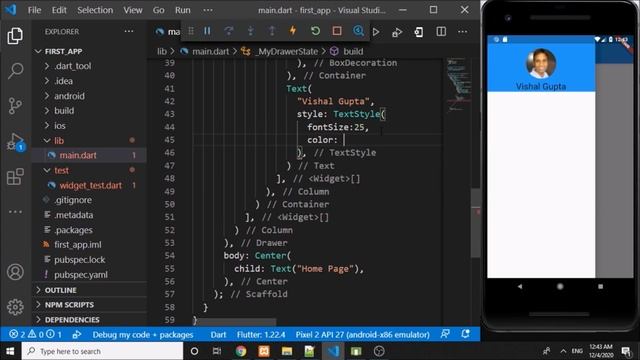This screenshot has width=640, height=360.
Task: Run the file with play icon
Action: 376,32
